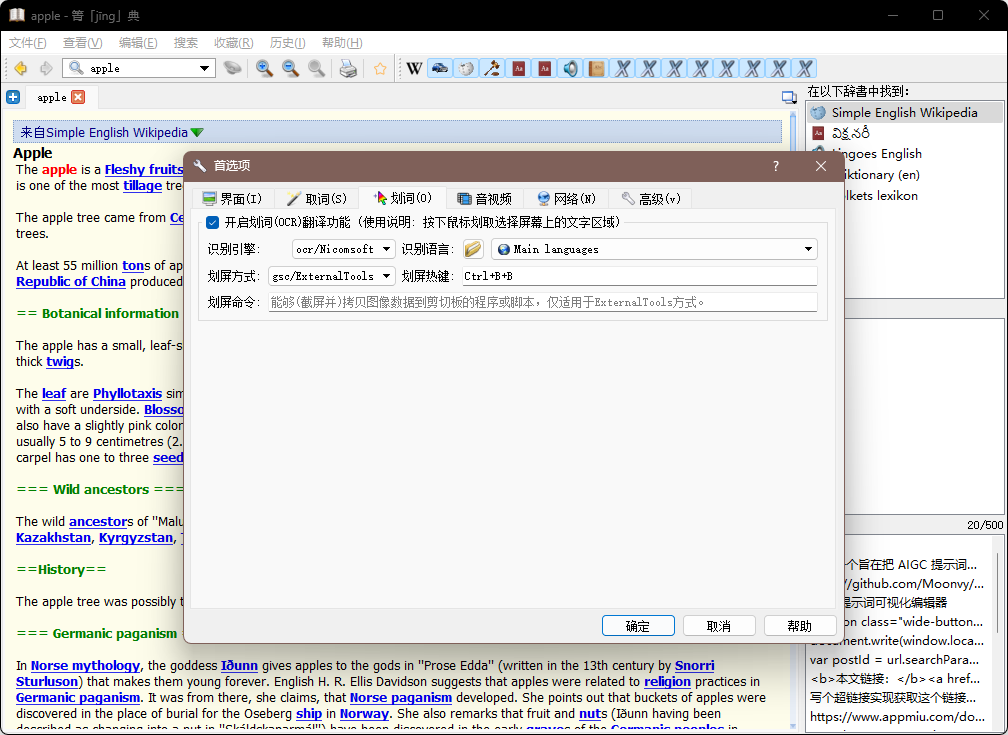1008x735 pixels.
Task: Click 取消 to cancel preferences
Action: click(719, 626)
